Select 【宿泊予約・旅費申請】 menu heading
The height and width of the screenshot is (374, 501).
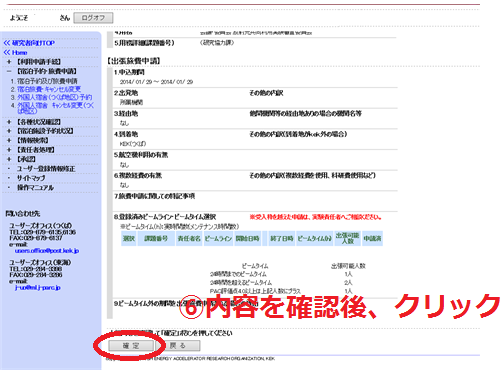tap(47, 71)
